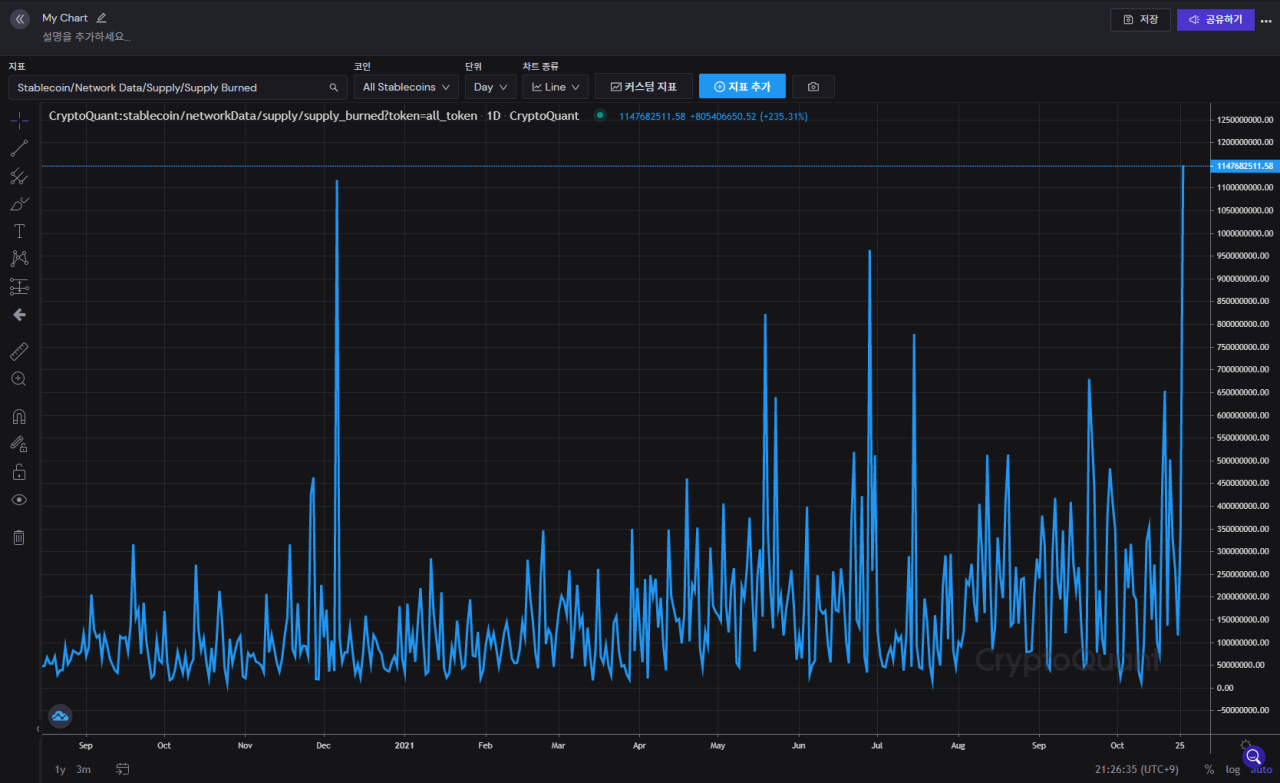Remove drawings with trash icon
Screen dimensions: 1280x783
click(19, 537)
